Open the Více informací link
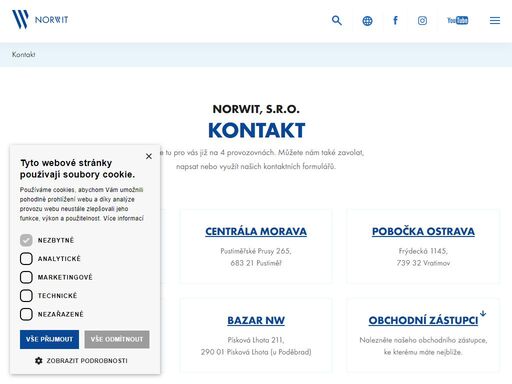Viewport: 512px width, 384px height. [x=123, y=218]
